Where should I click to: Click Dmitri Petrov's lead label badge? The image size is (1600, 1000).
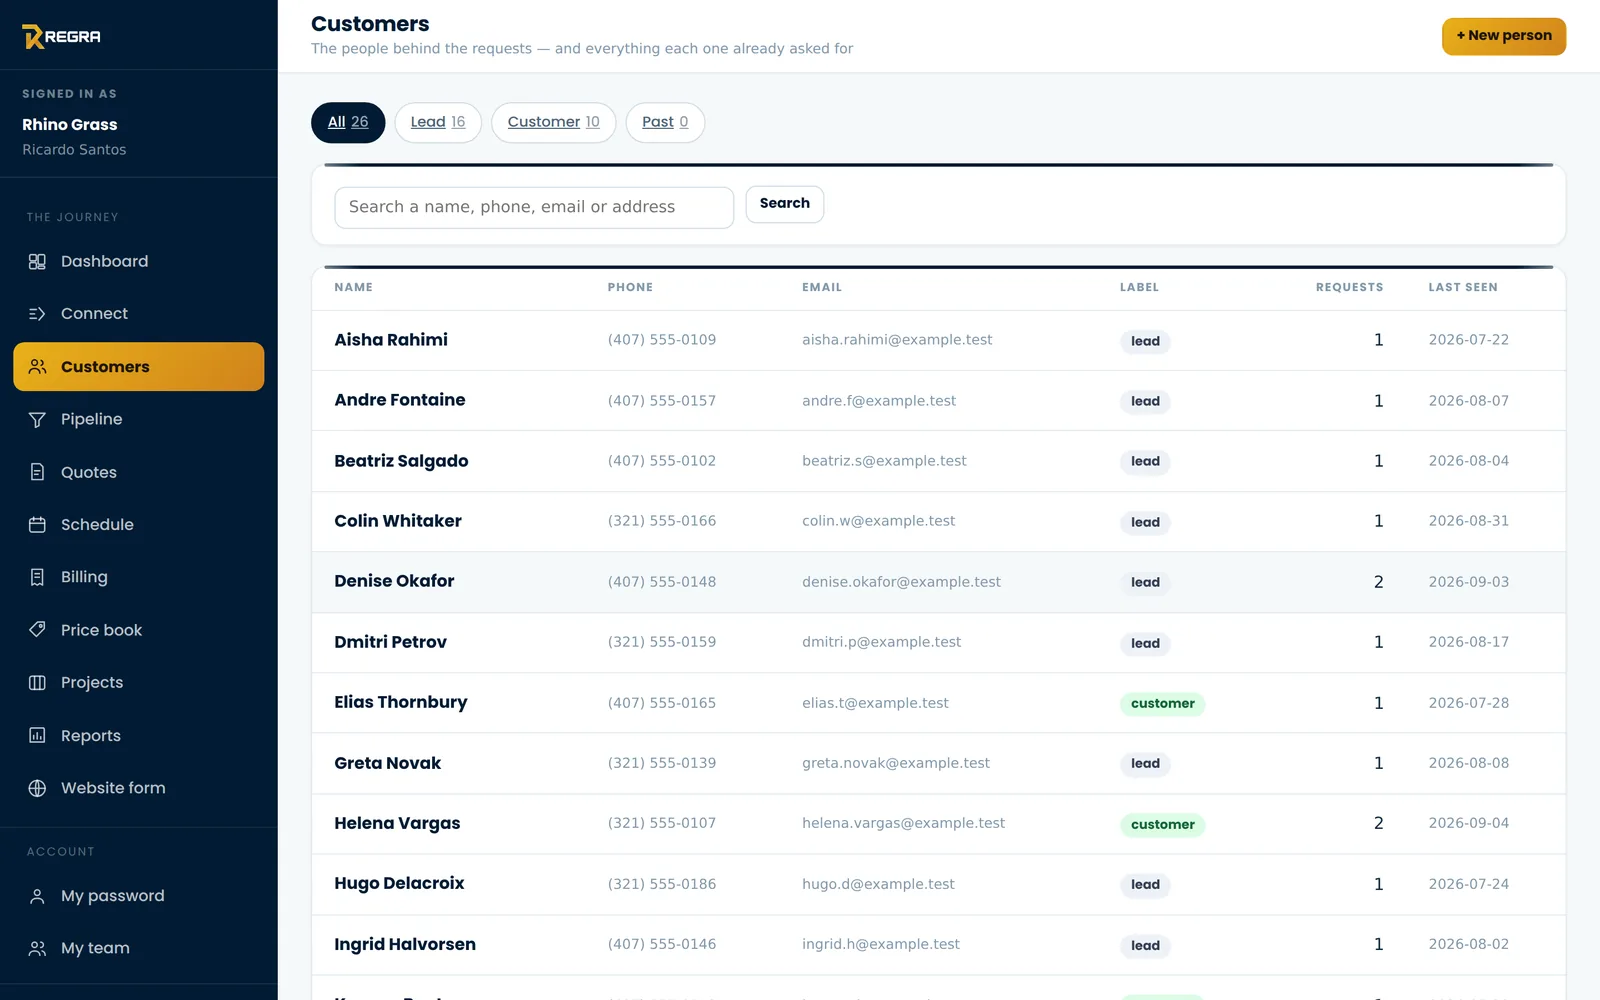(x=1145, y=643)
